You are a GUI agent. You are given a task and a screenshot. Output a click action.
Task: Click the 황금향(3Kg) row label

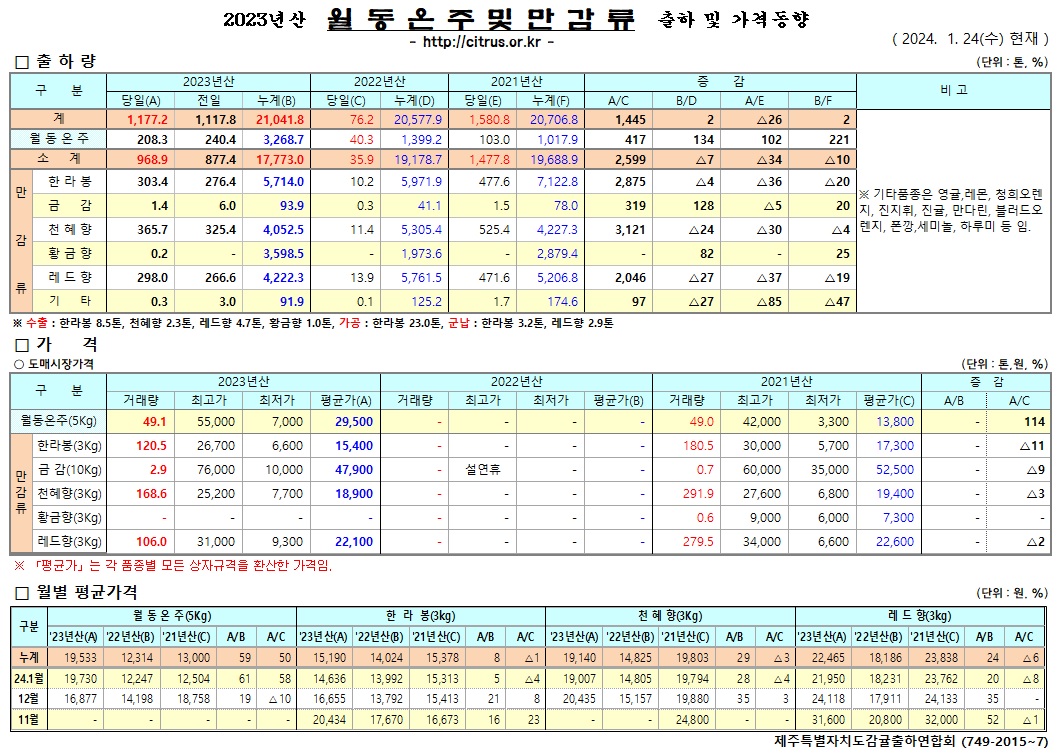68,518
